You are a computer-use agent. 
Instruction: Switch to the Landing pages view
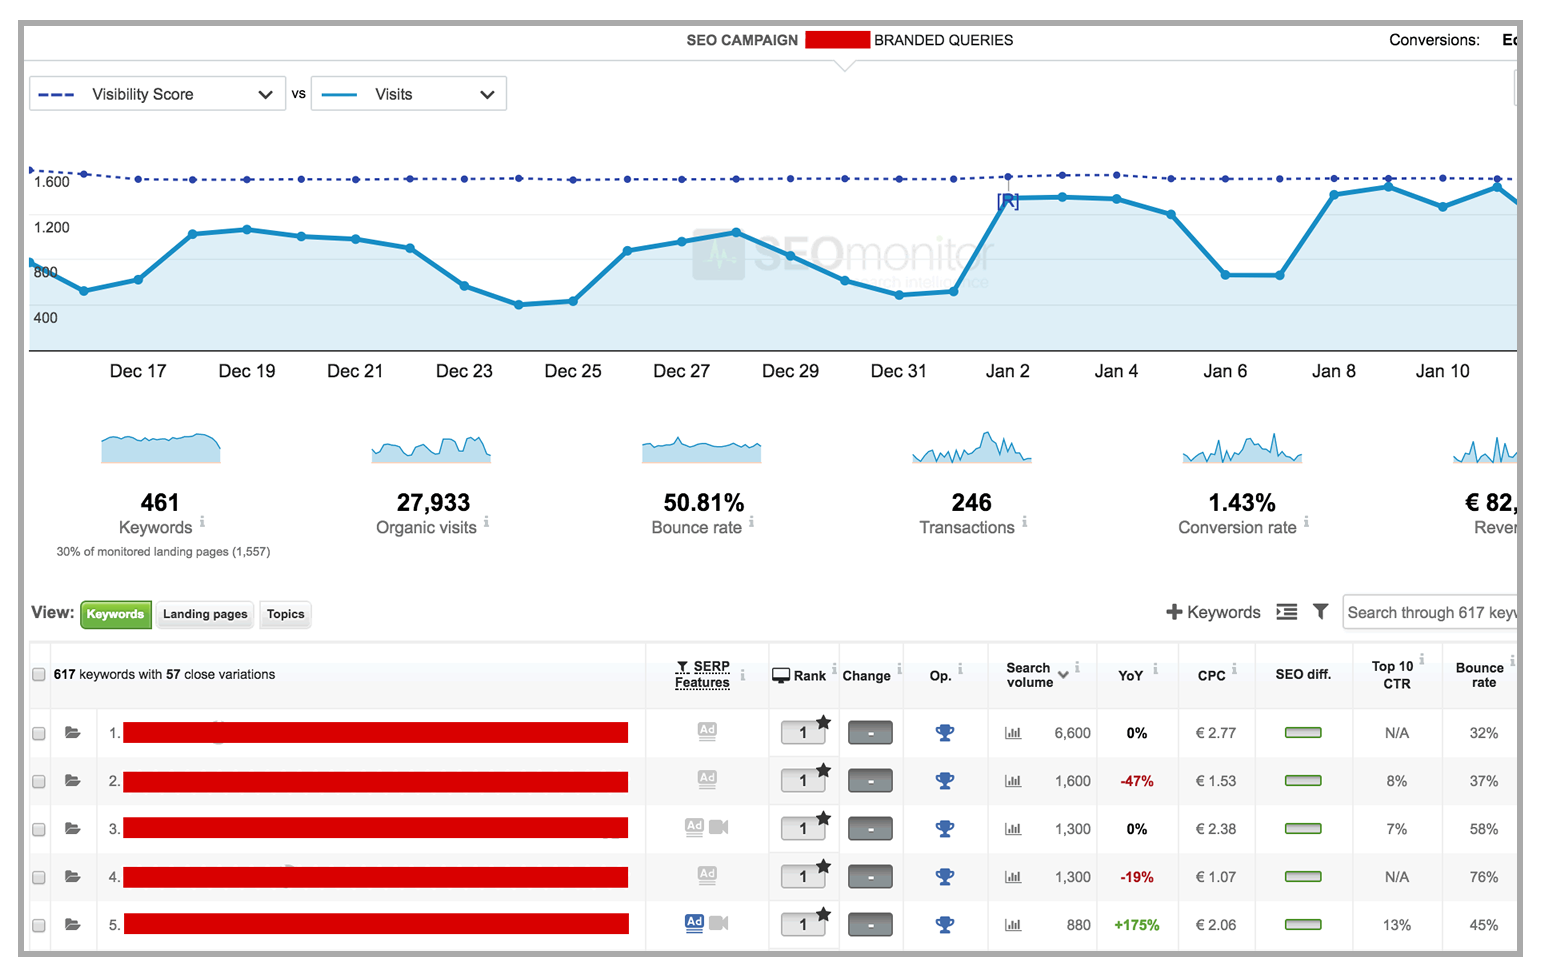point(204,614)
